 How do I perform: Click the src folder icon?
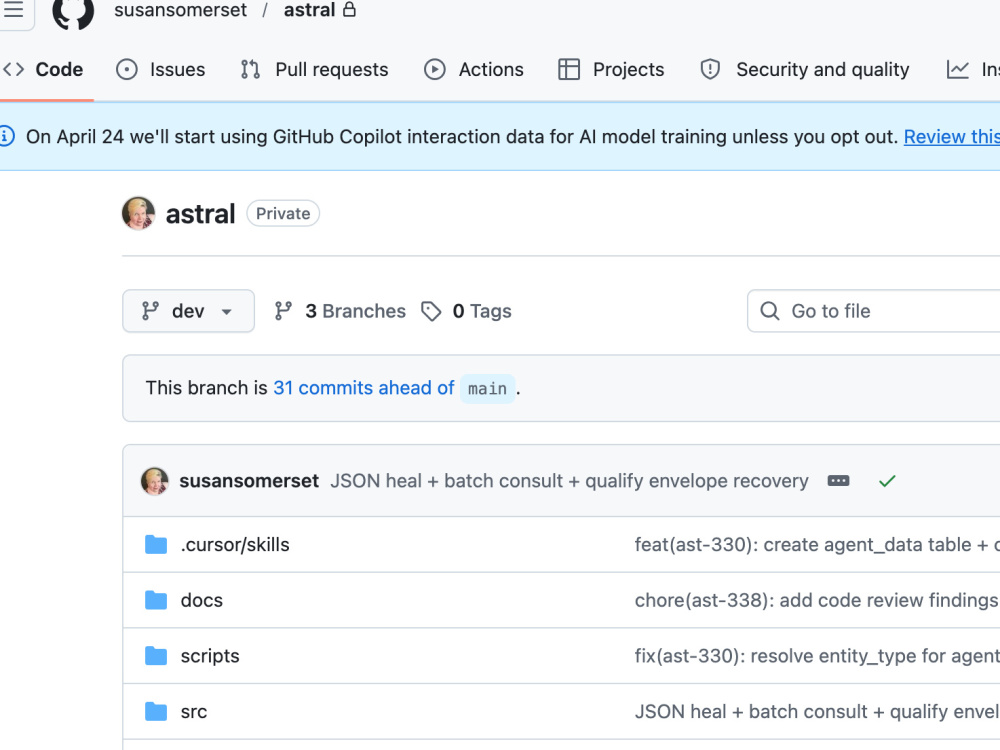pyautogui.click(x=156, y=711)
